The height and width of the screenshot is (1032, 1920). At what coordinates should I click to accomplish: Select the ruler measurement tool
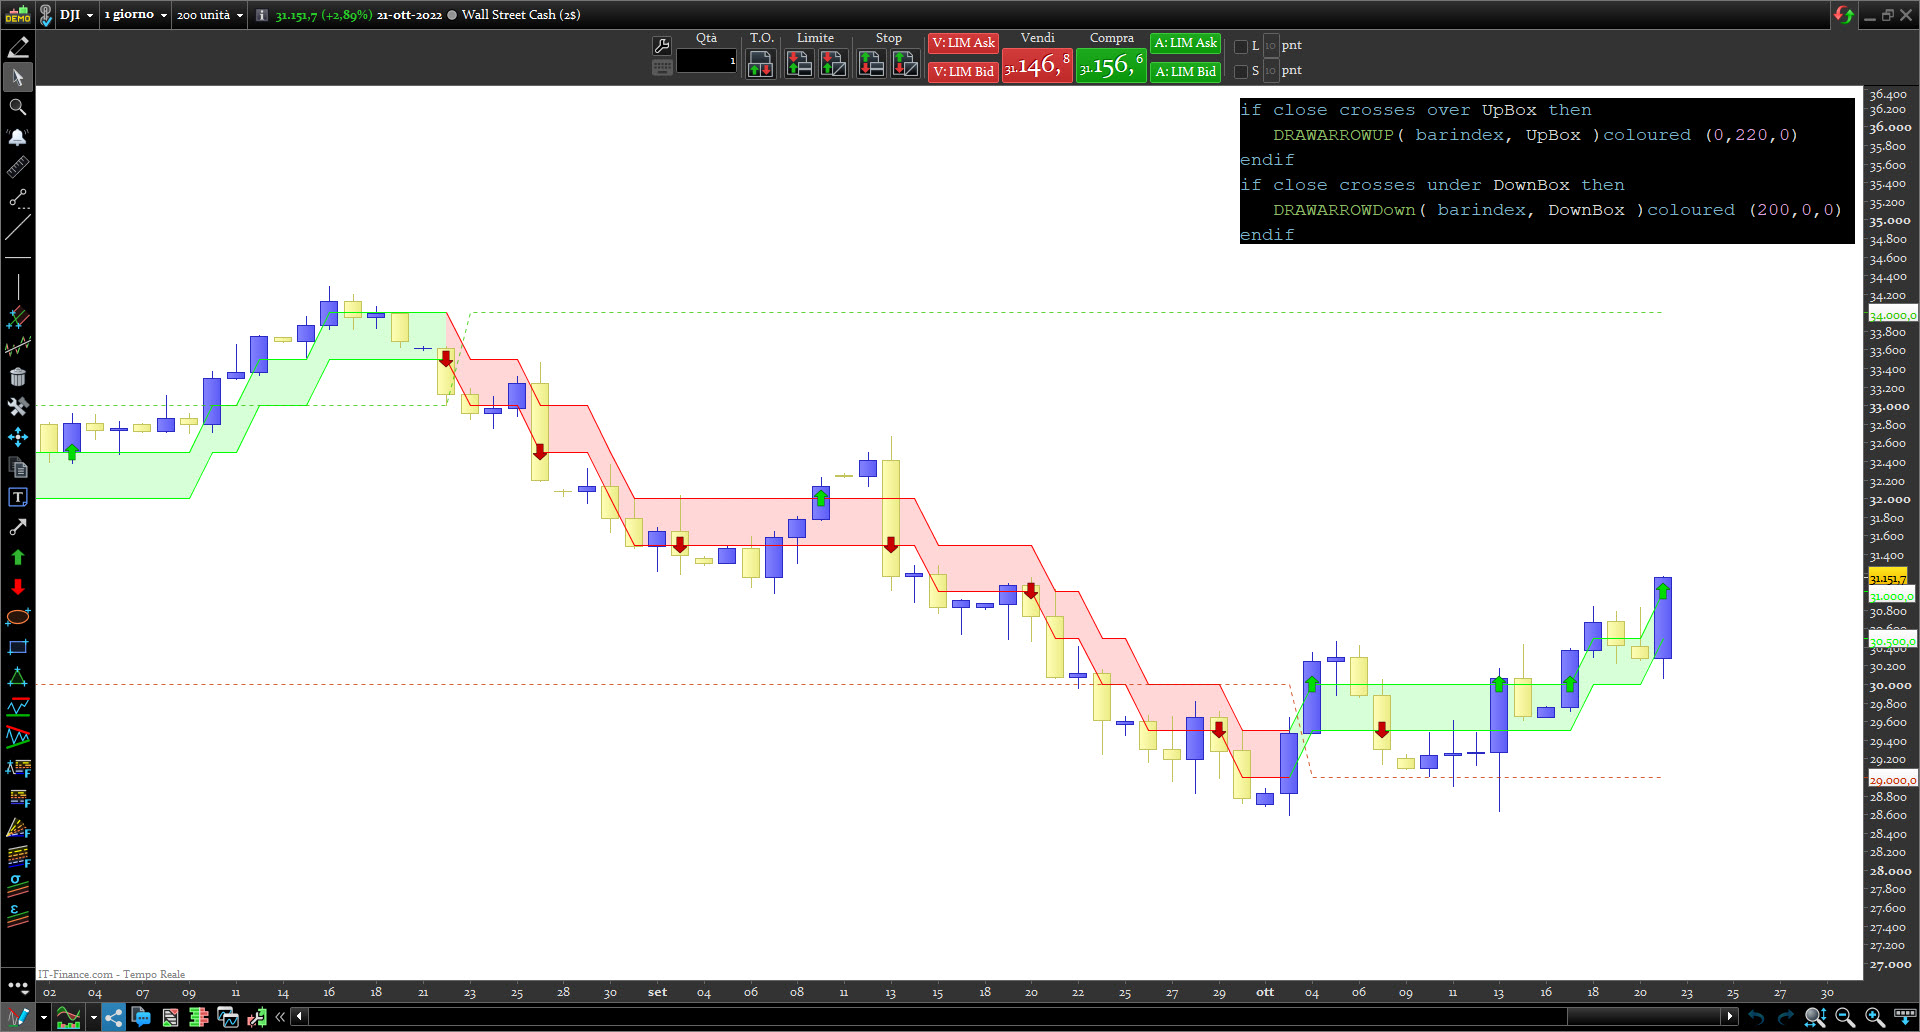(x=18, y=167)
